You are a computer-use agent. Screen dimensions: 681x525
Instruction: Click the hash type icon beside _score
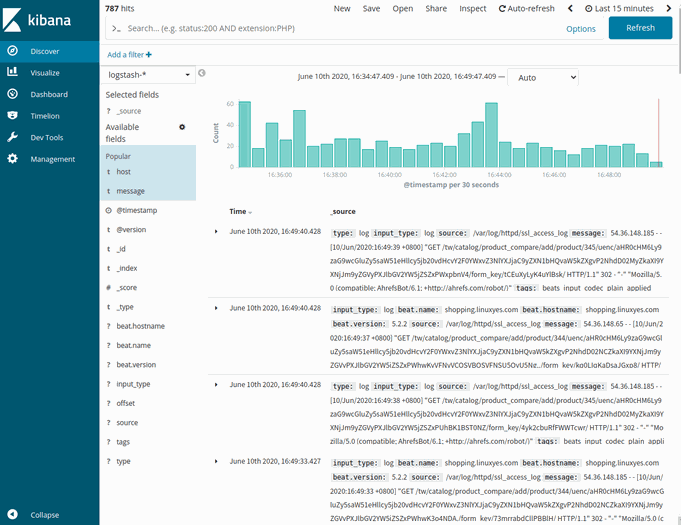click(109, 287)
